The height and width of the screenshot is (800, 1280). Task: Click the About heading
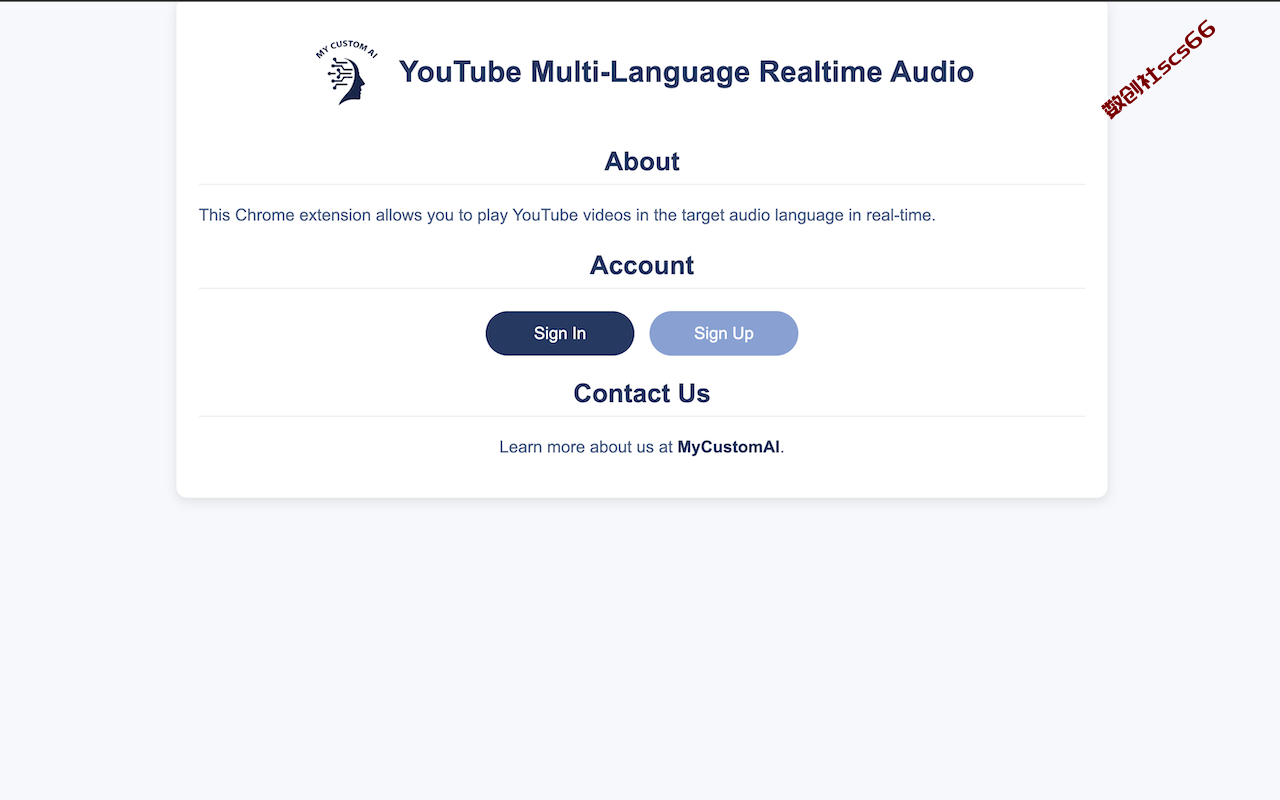[642, 161]
